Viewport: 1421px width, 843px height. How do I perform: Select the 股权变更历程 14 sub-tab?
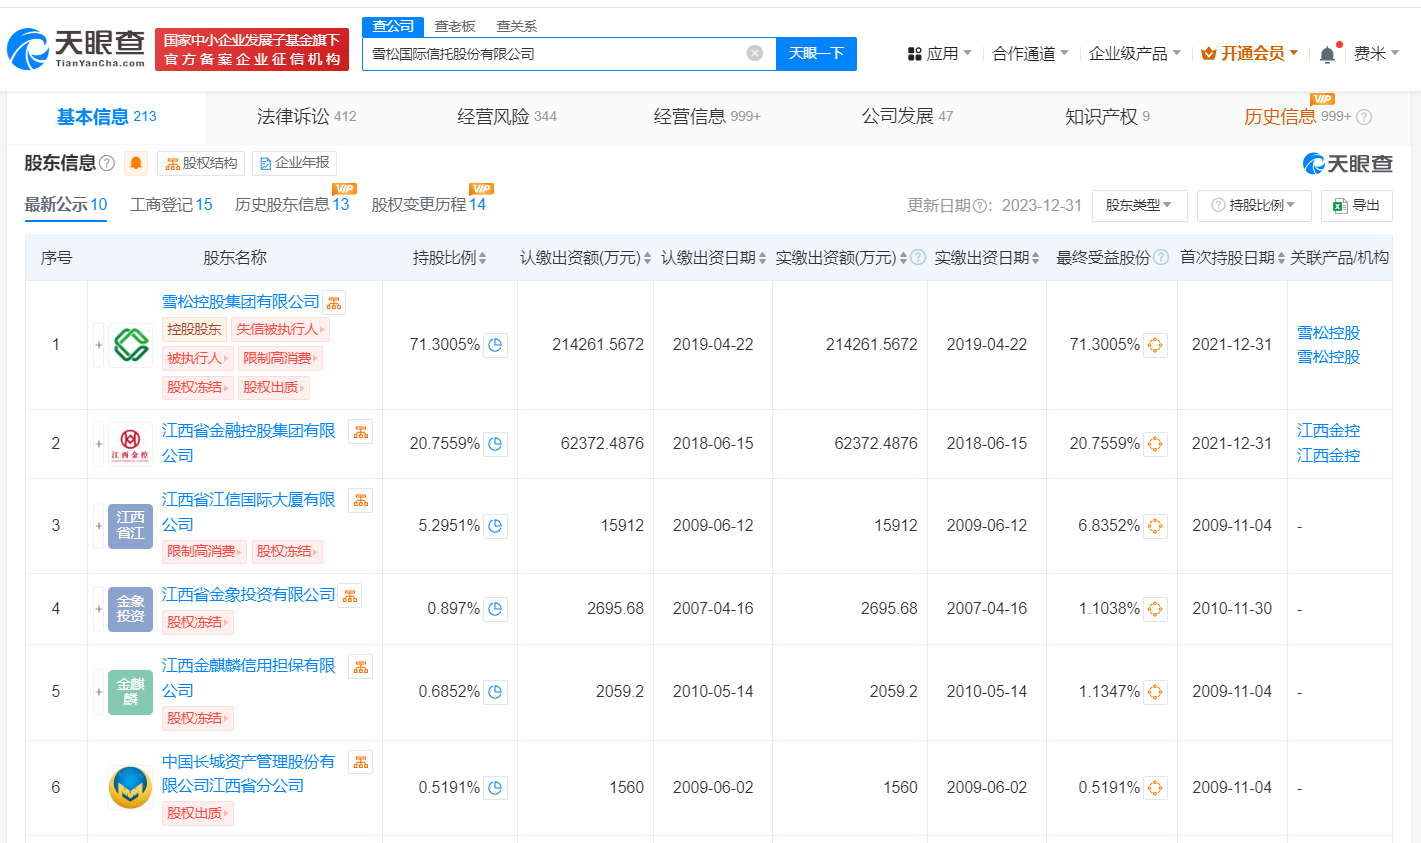429,205
